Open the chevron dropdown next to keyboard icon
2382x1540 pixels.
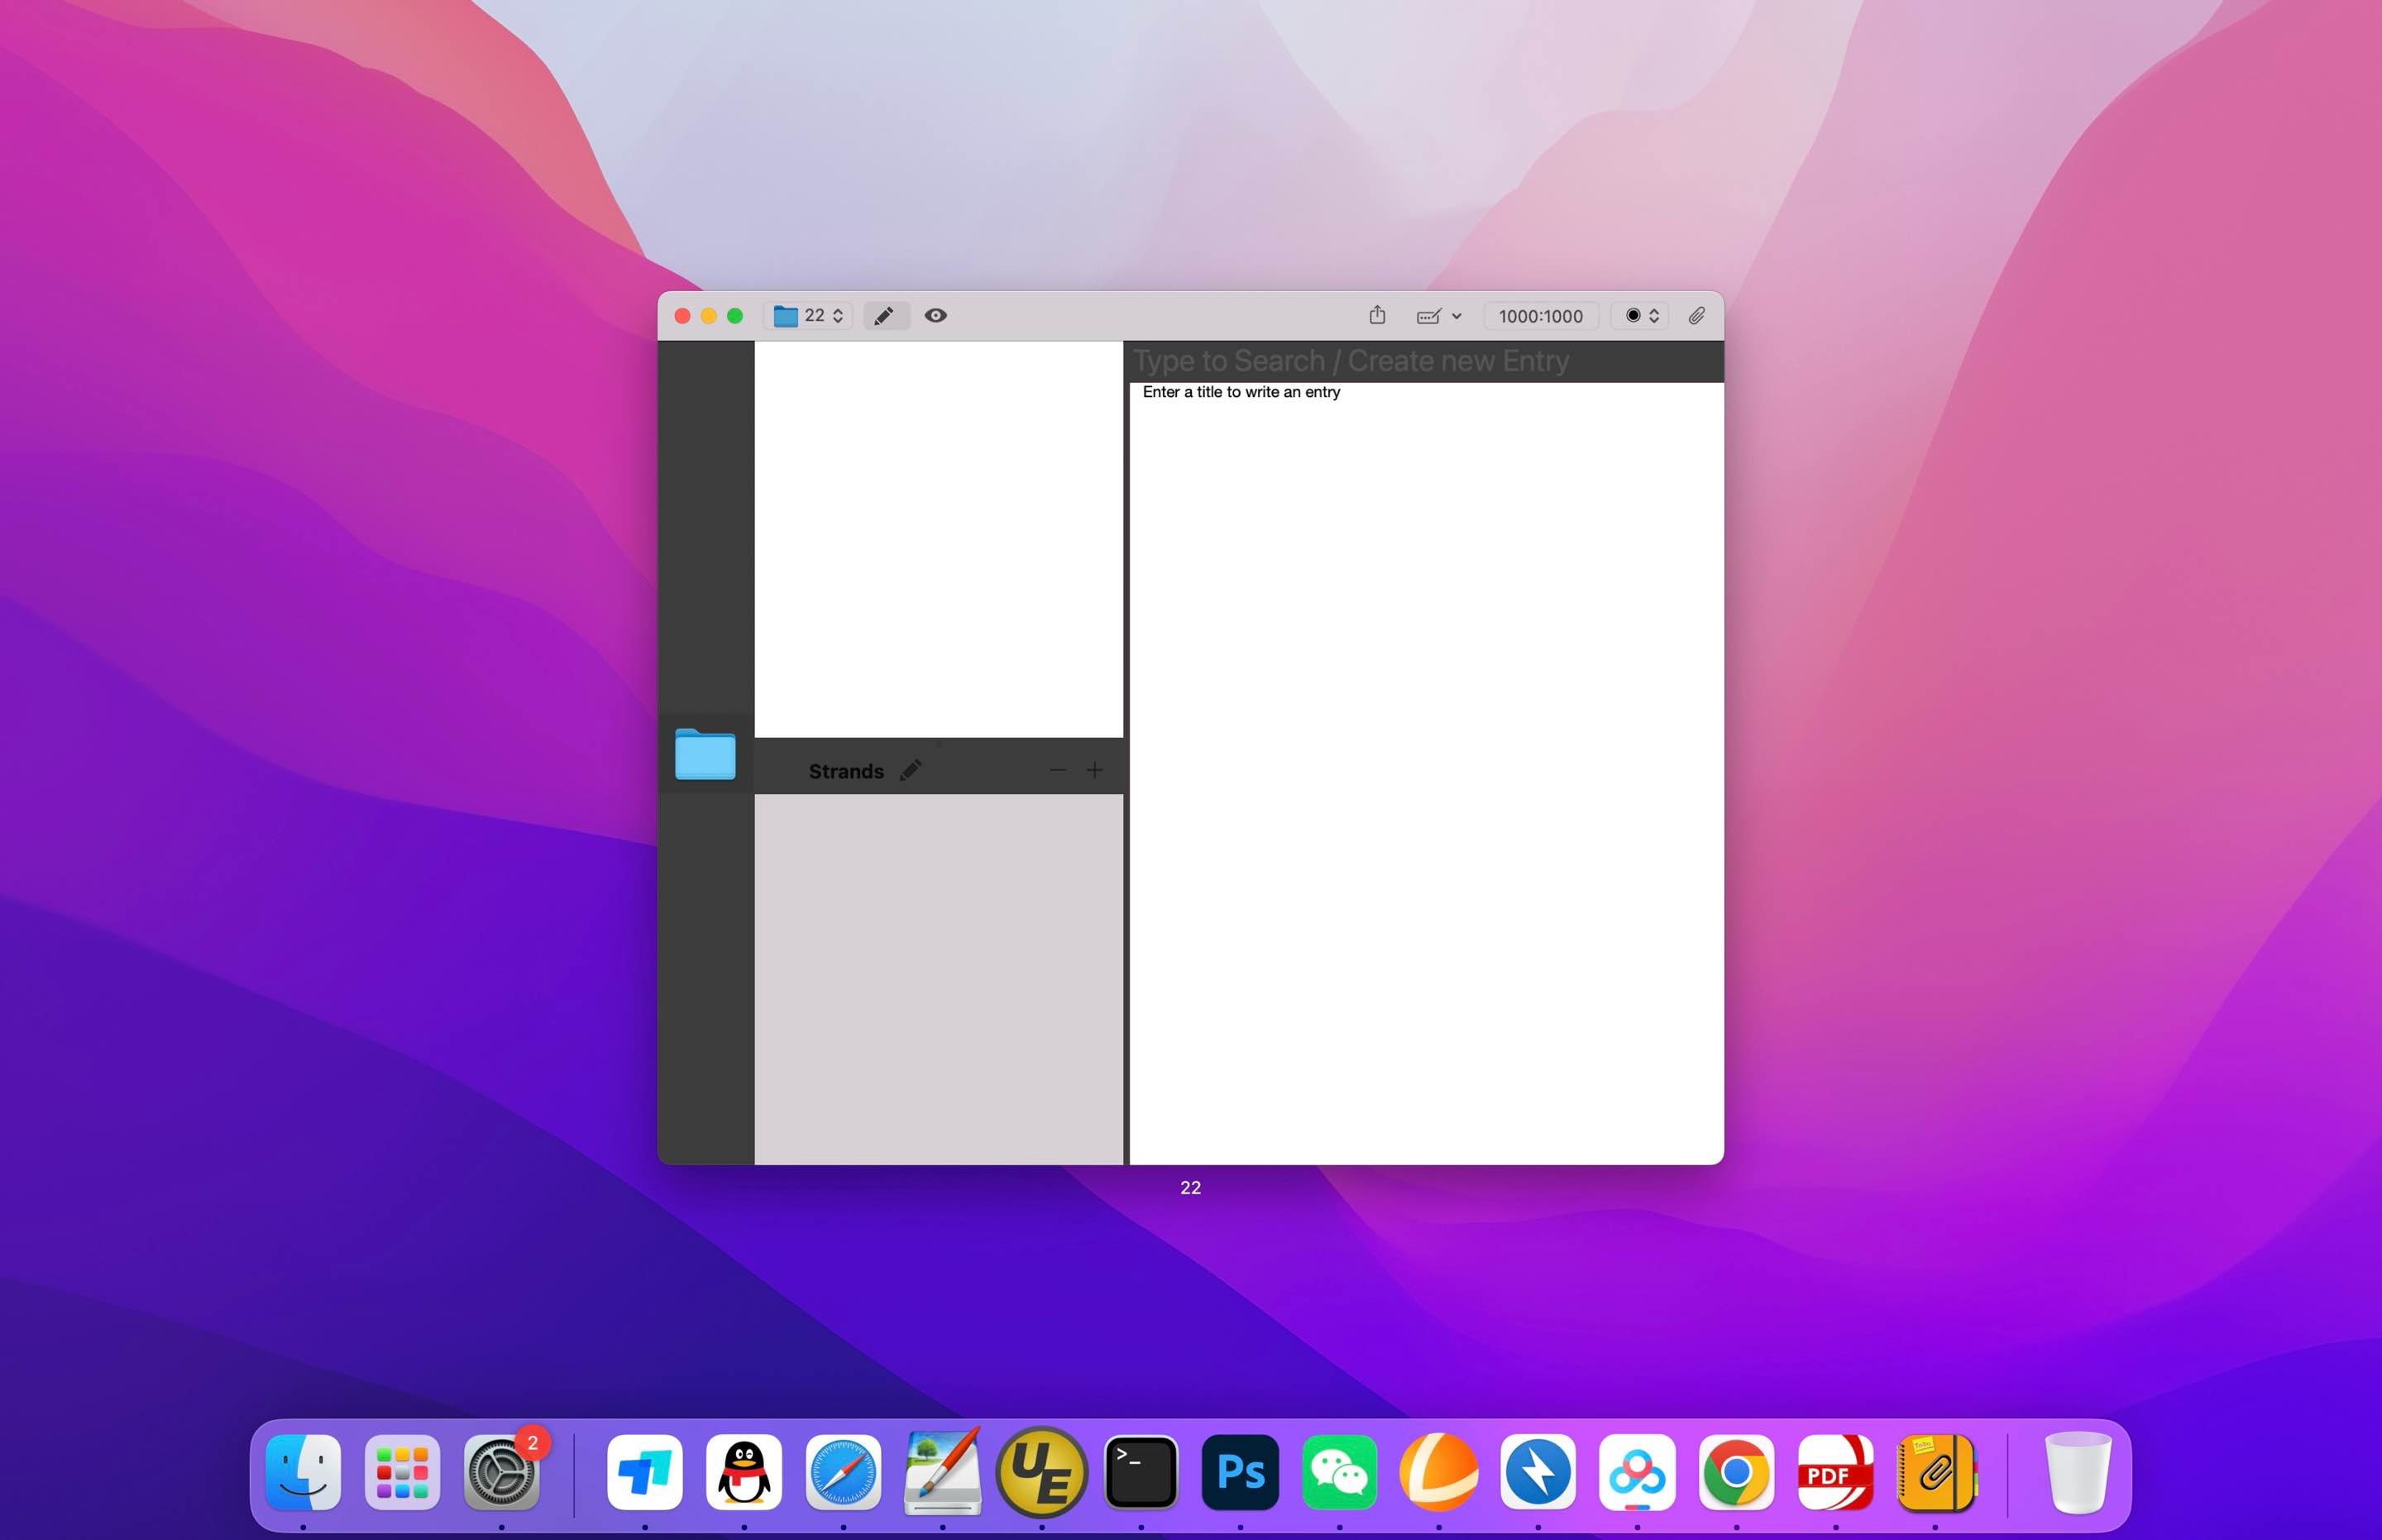tap(1457, 316)
